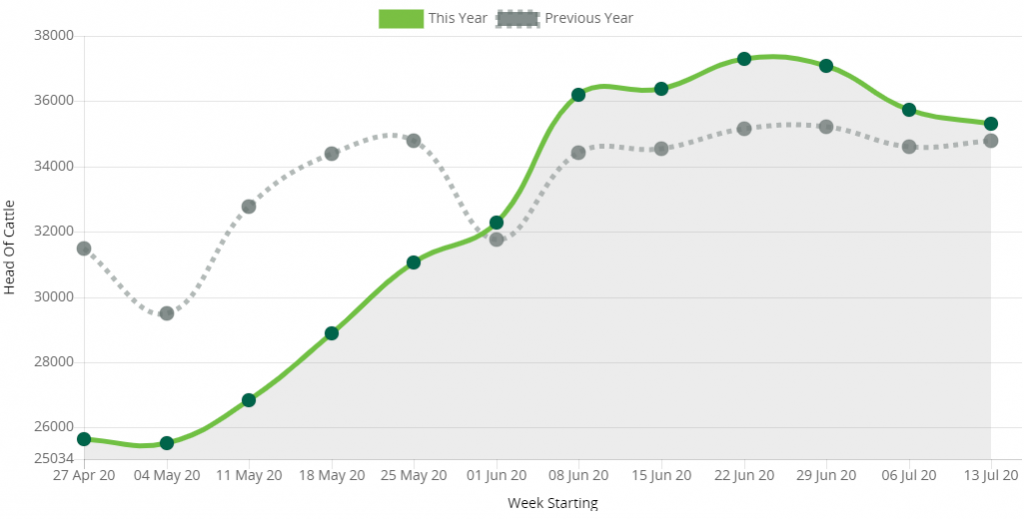
Task: Select This Year data point for 27 Apr 20
Action: [84, 439]
